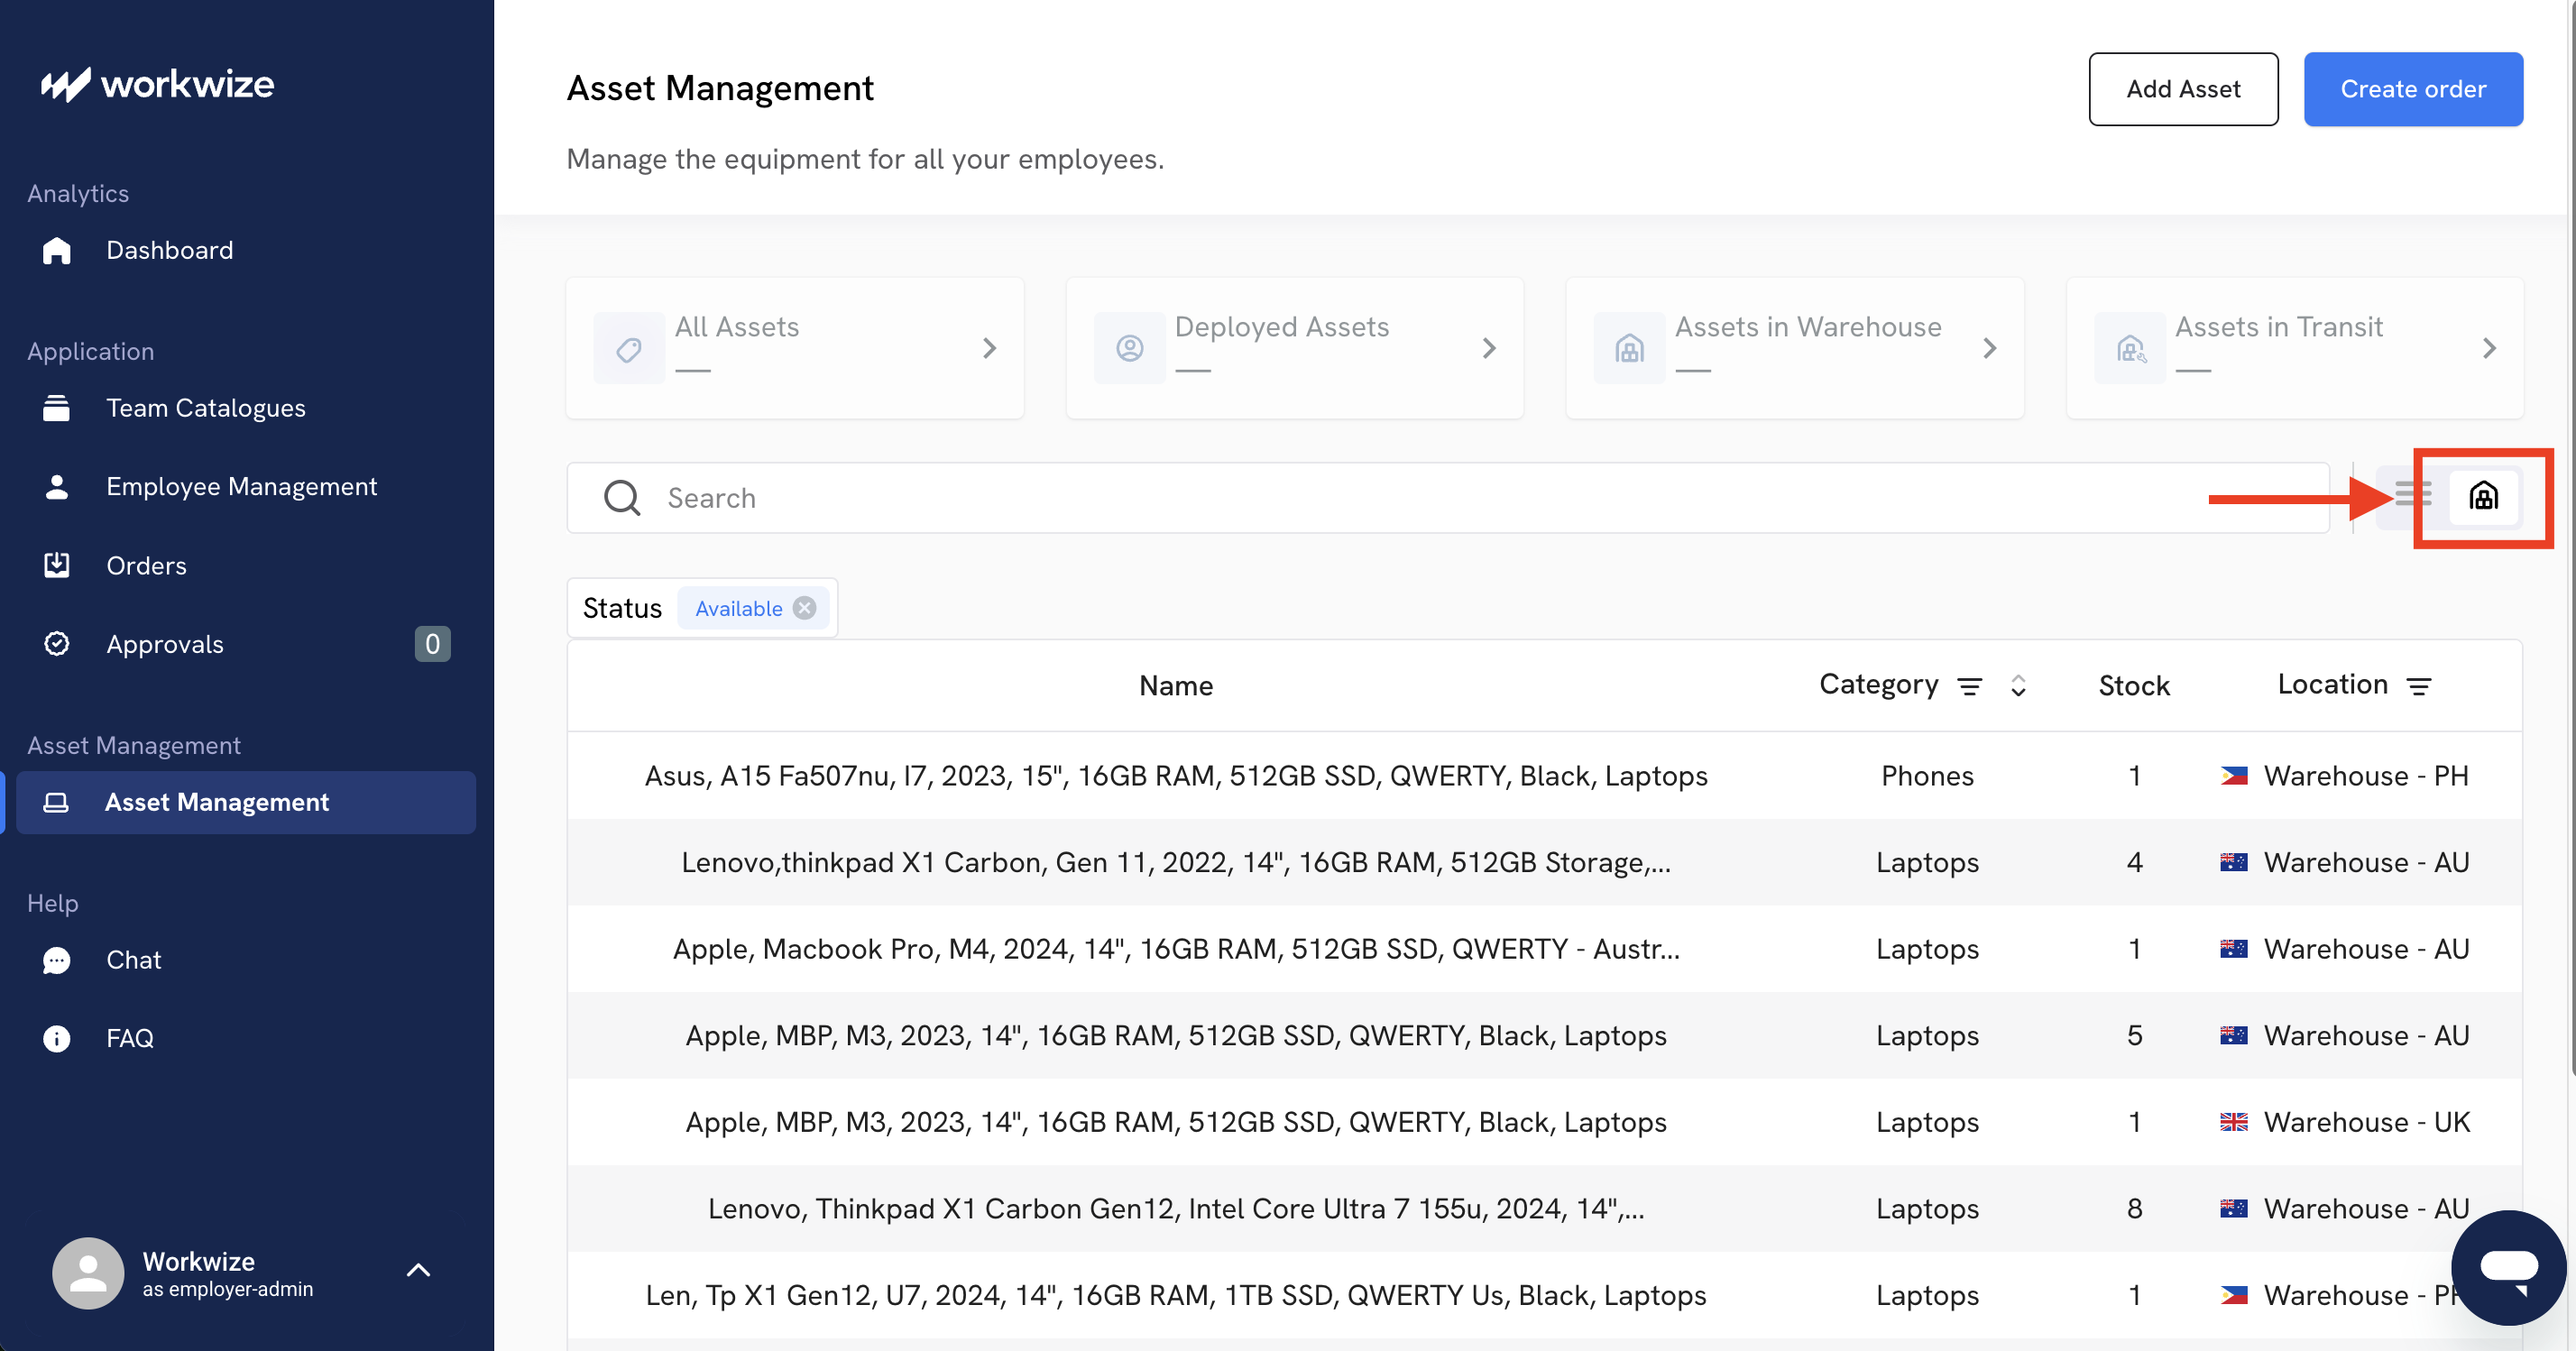The image size is (2576, 1351).
Task: Click the Create order button
Action: [x=2413, y=89]
